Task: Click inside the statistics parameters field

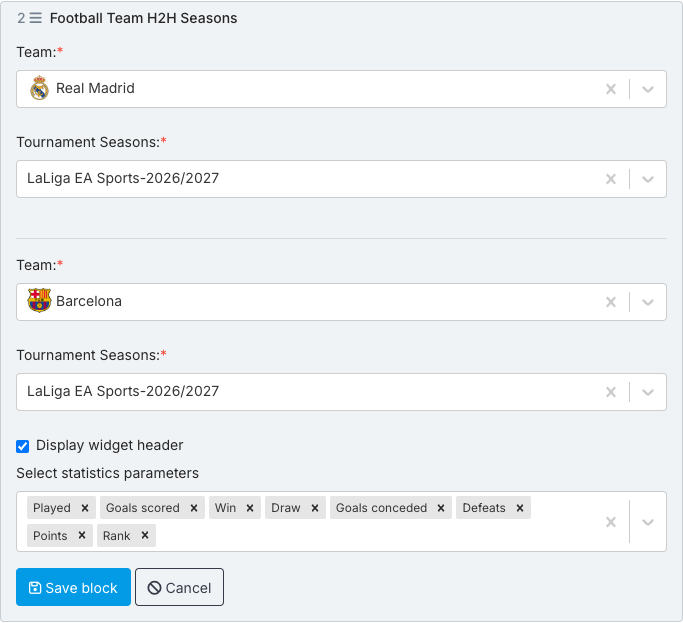Action: point(342,521)
